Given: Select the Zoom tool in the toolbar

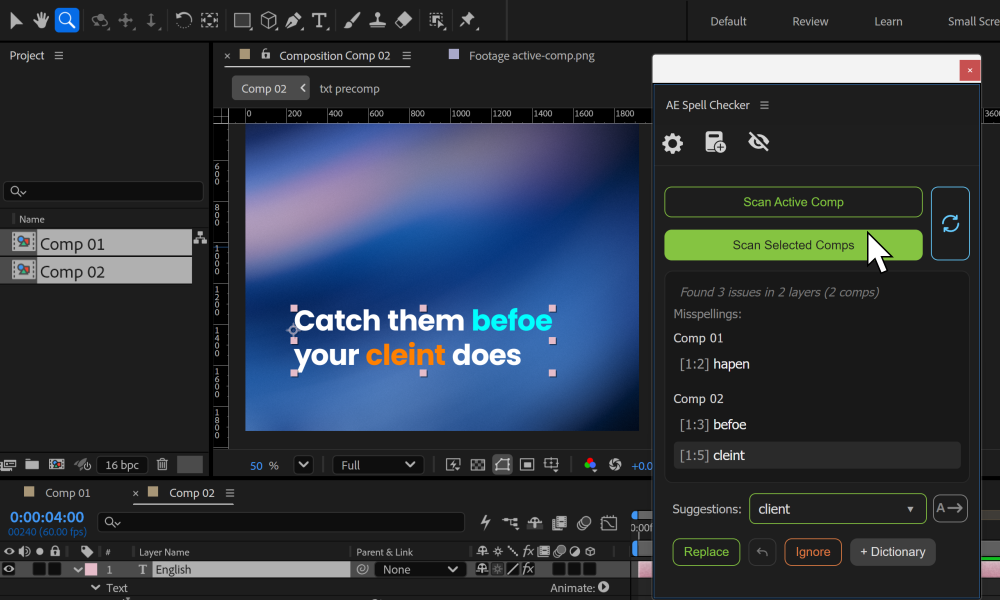Looking at the screenshot, I should pos(67,20).
